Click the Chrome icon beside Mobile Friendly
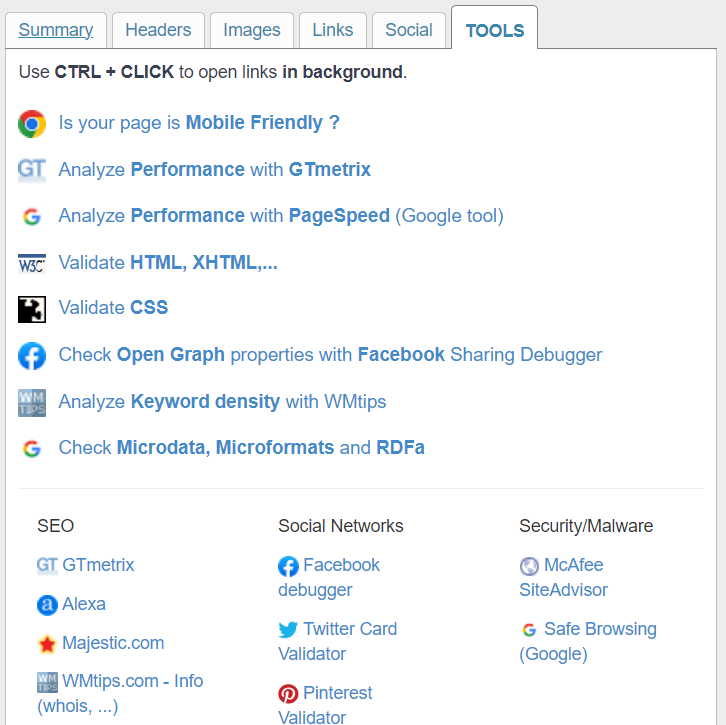The height and width of the screenshot is (725, 726). click(x=32, y=124)
